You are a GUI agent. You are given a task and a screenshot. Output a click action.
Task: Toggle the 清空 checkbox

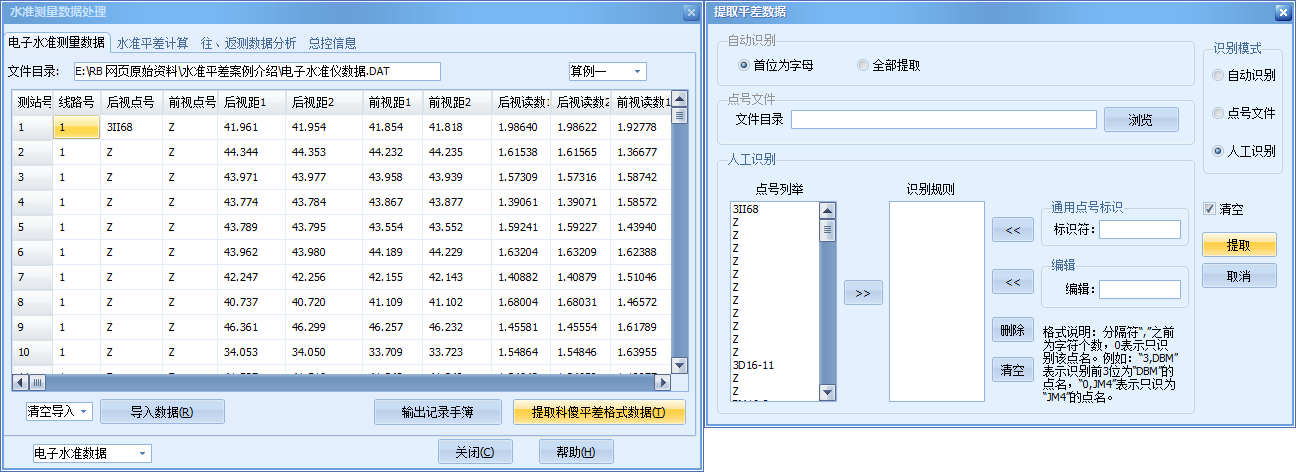click(x=1210, y=209)
